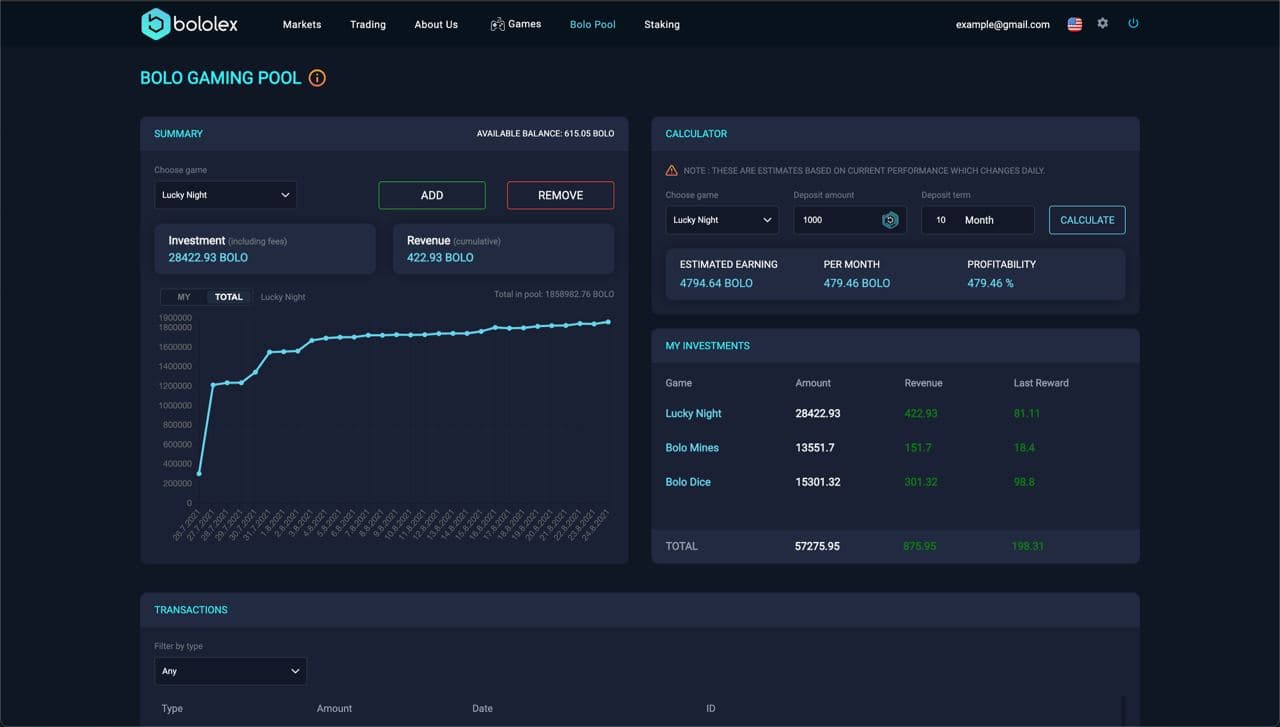This screenshot has width=1280, height=727.
Task: Click the first chart data point at 26.7.2021
Action: point(199,473)
